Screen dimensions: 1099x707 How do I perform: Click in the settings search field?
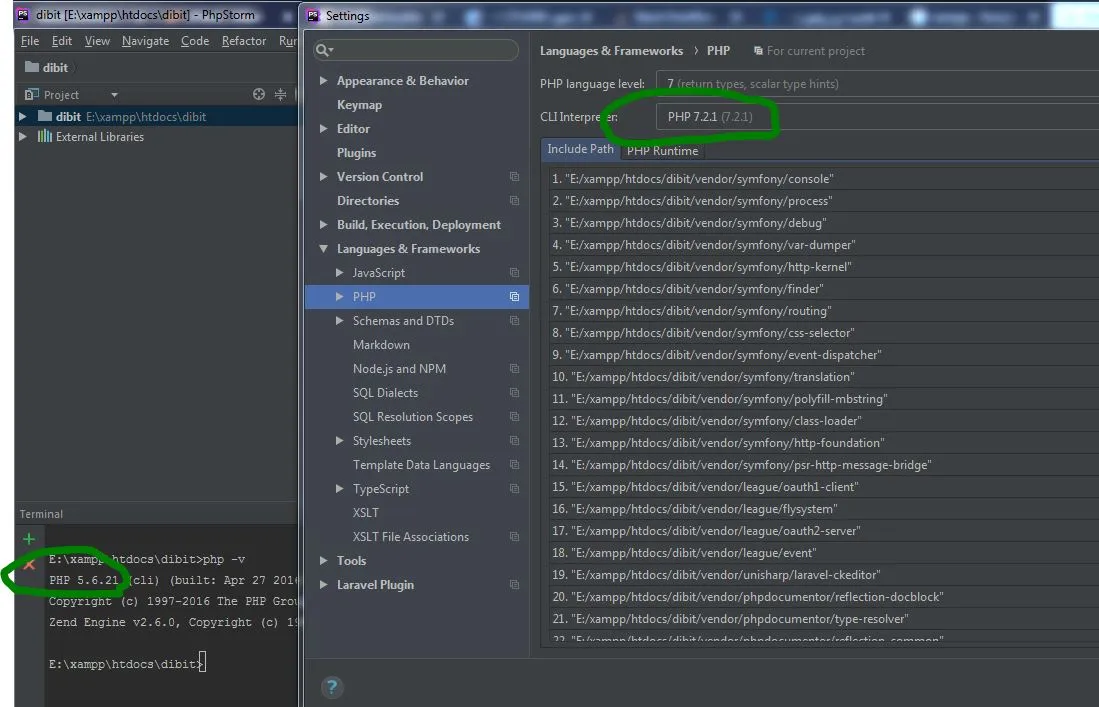coord(416,50)
